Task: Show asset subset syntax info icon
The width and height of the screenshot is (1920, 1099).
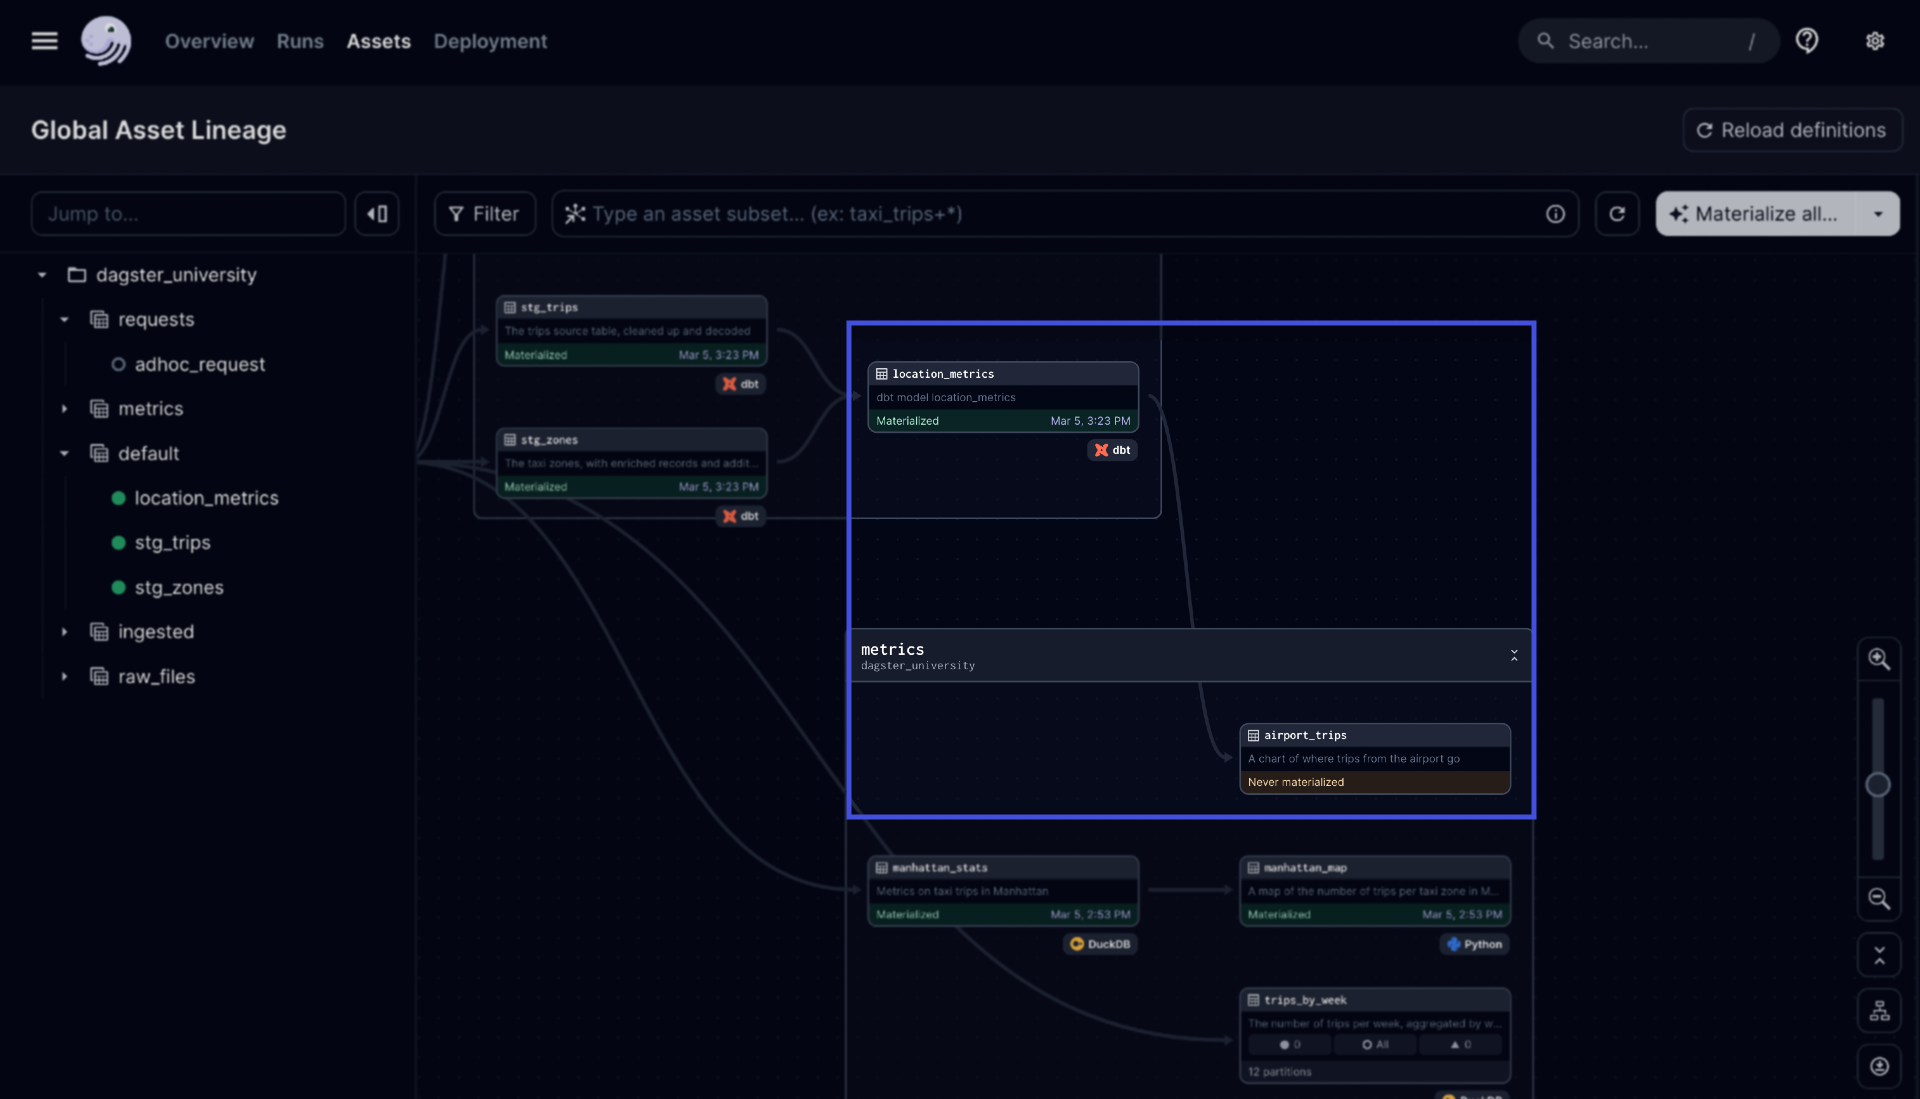Action: pyautogui.click(x=1555, y=214)
